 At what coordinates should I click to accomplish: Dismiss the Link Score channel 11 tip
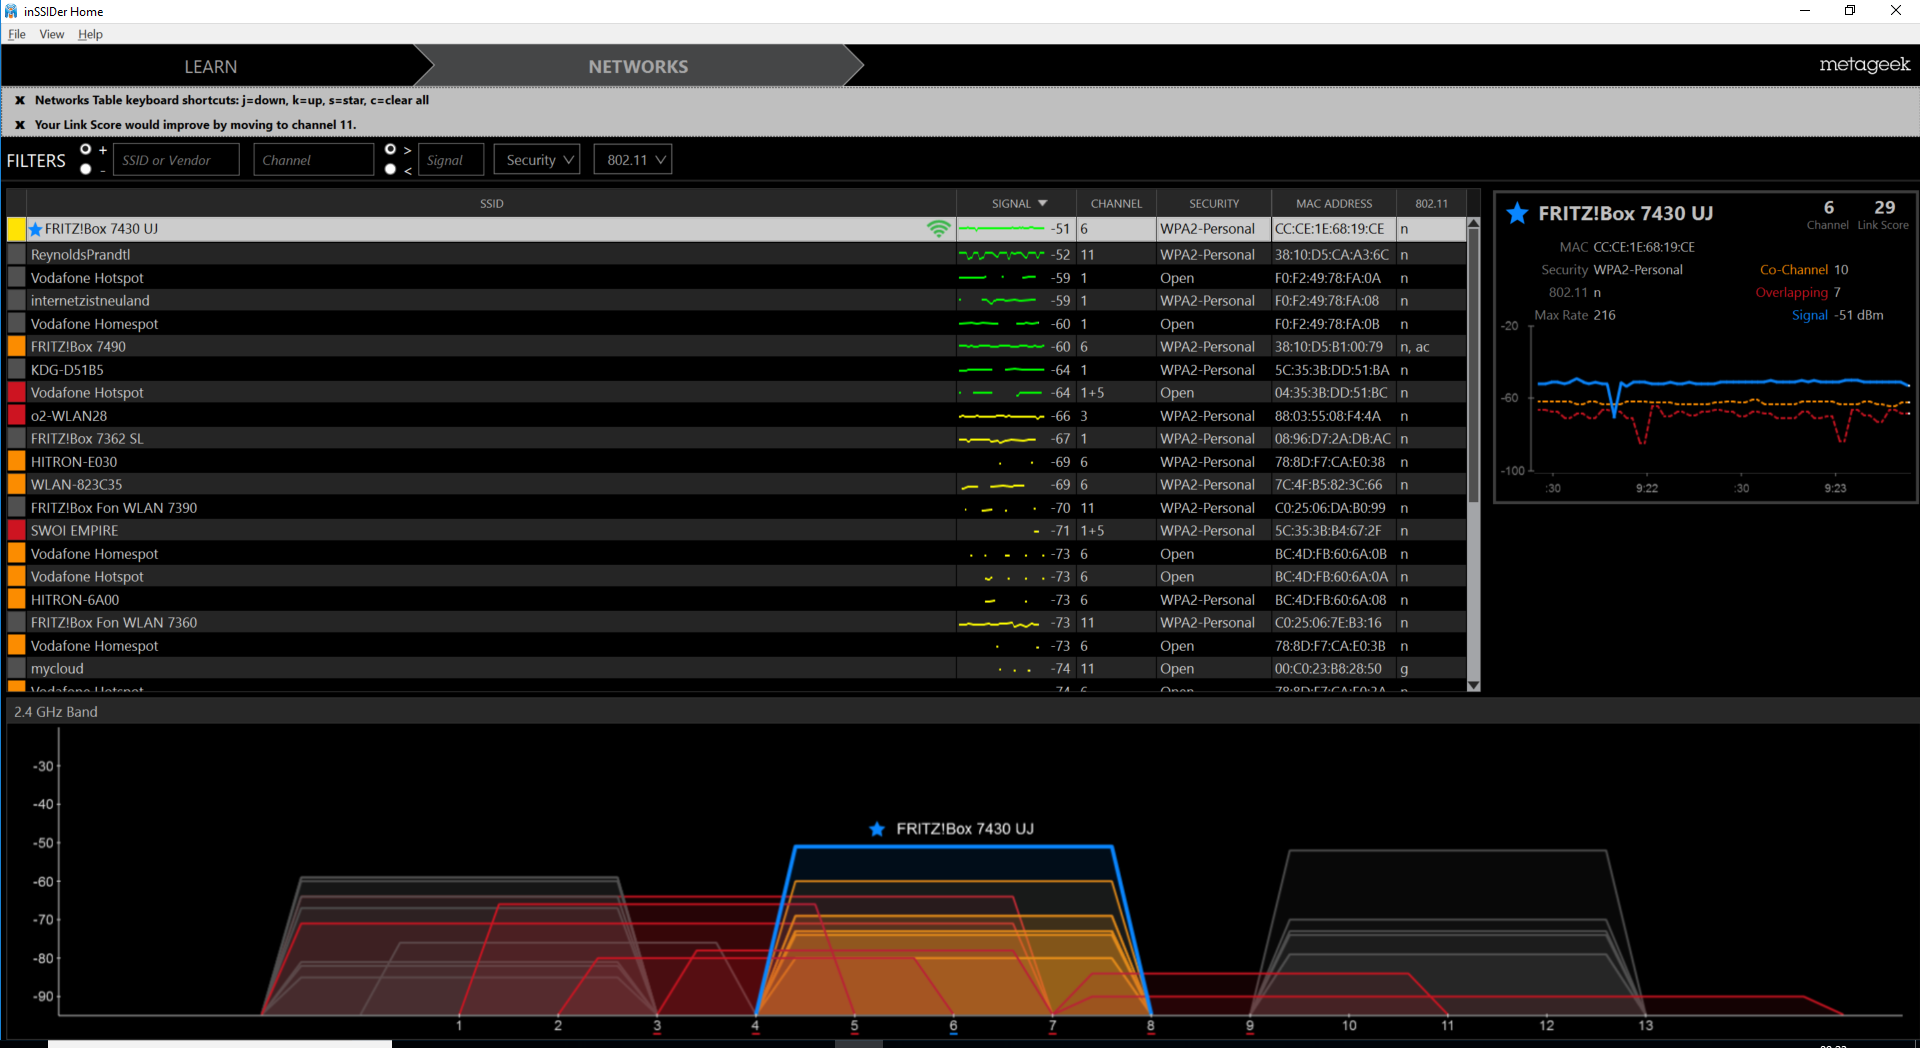point(19,125)
